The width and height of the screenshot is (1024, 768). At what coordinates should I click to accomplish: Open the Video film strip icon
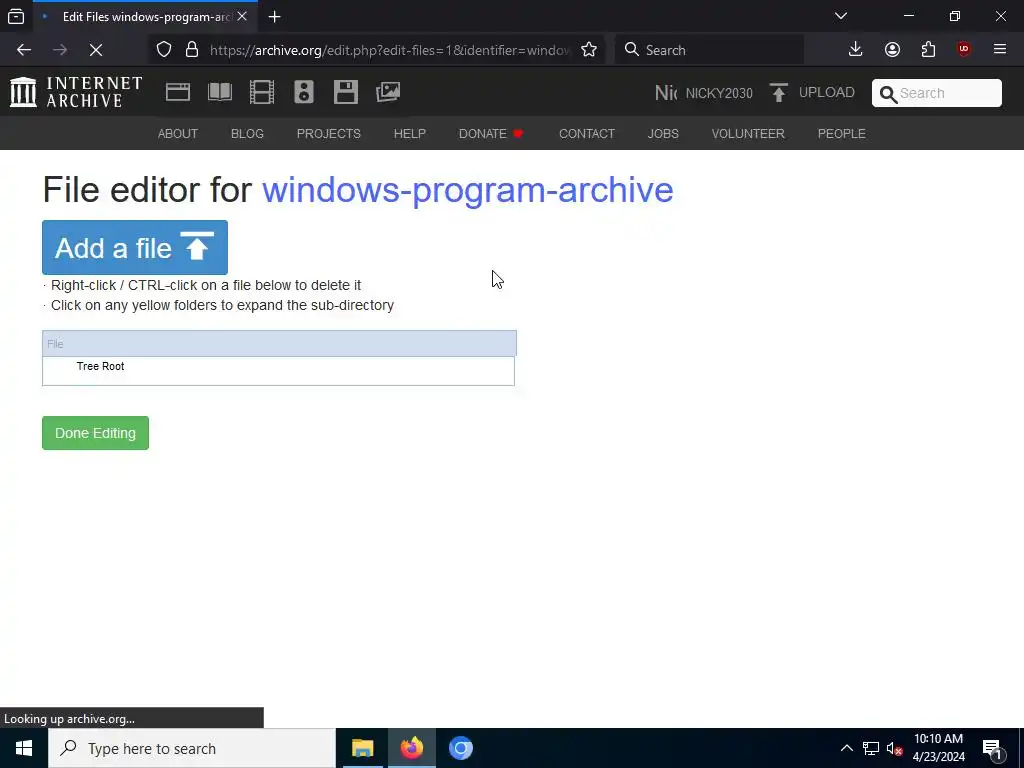tap(262, 92)
